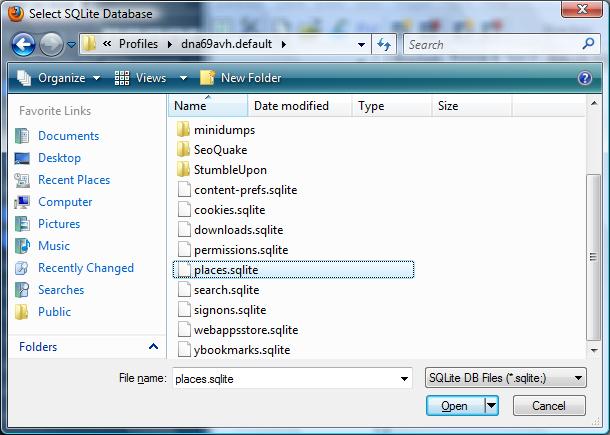This screenshot has height=435, width=610.
Task: Open the Views menu
Action: pyautogui.click(x=140, y=78)
